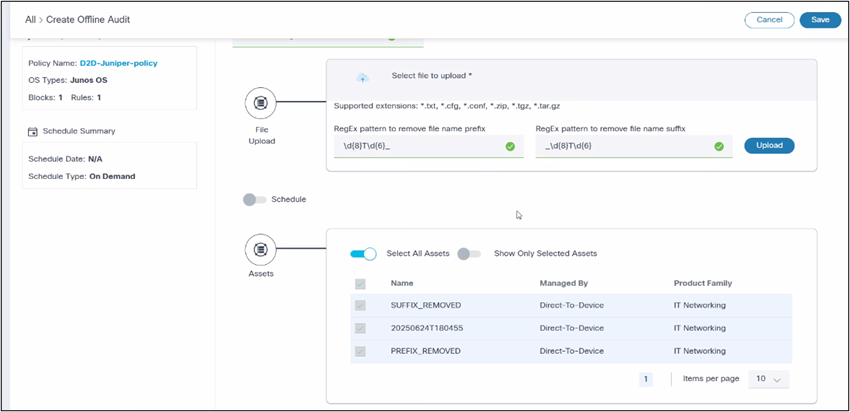Screen dimensions: 850x412
Task: Click the Assets step icon
Action: tap(261, 248)
